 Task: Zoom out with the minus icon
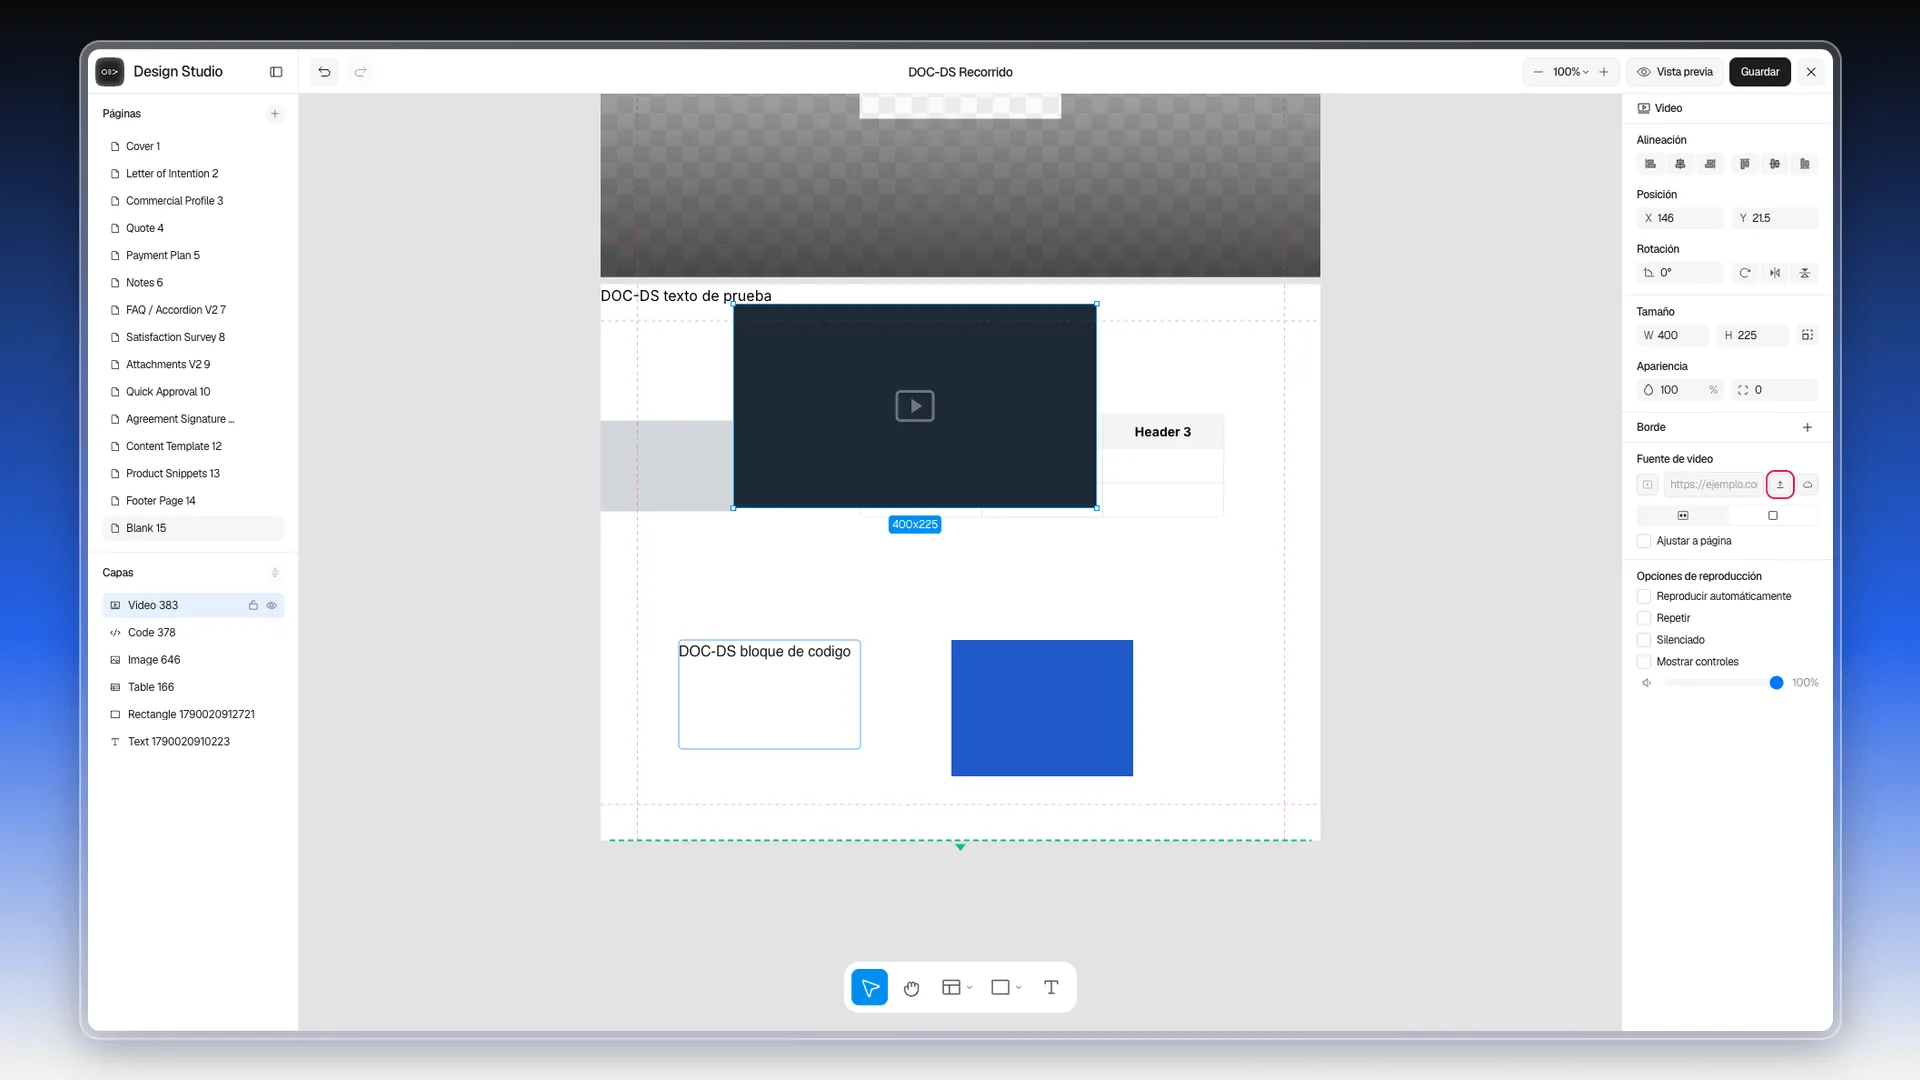point(1538,72)
